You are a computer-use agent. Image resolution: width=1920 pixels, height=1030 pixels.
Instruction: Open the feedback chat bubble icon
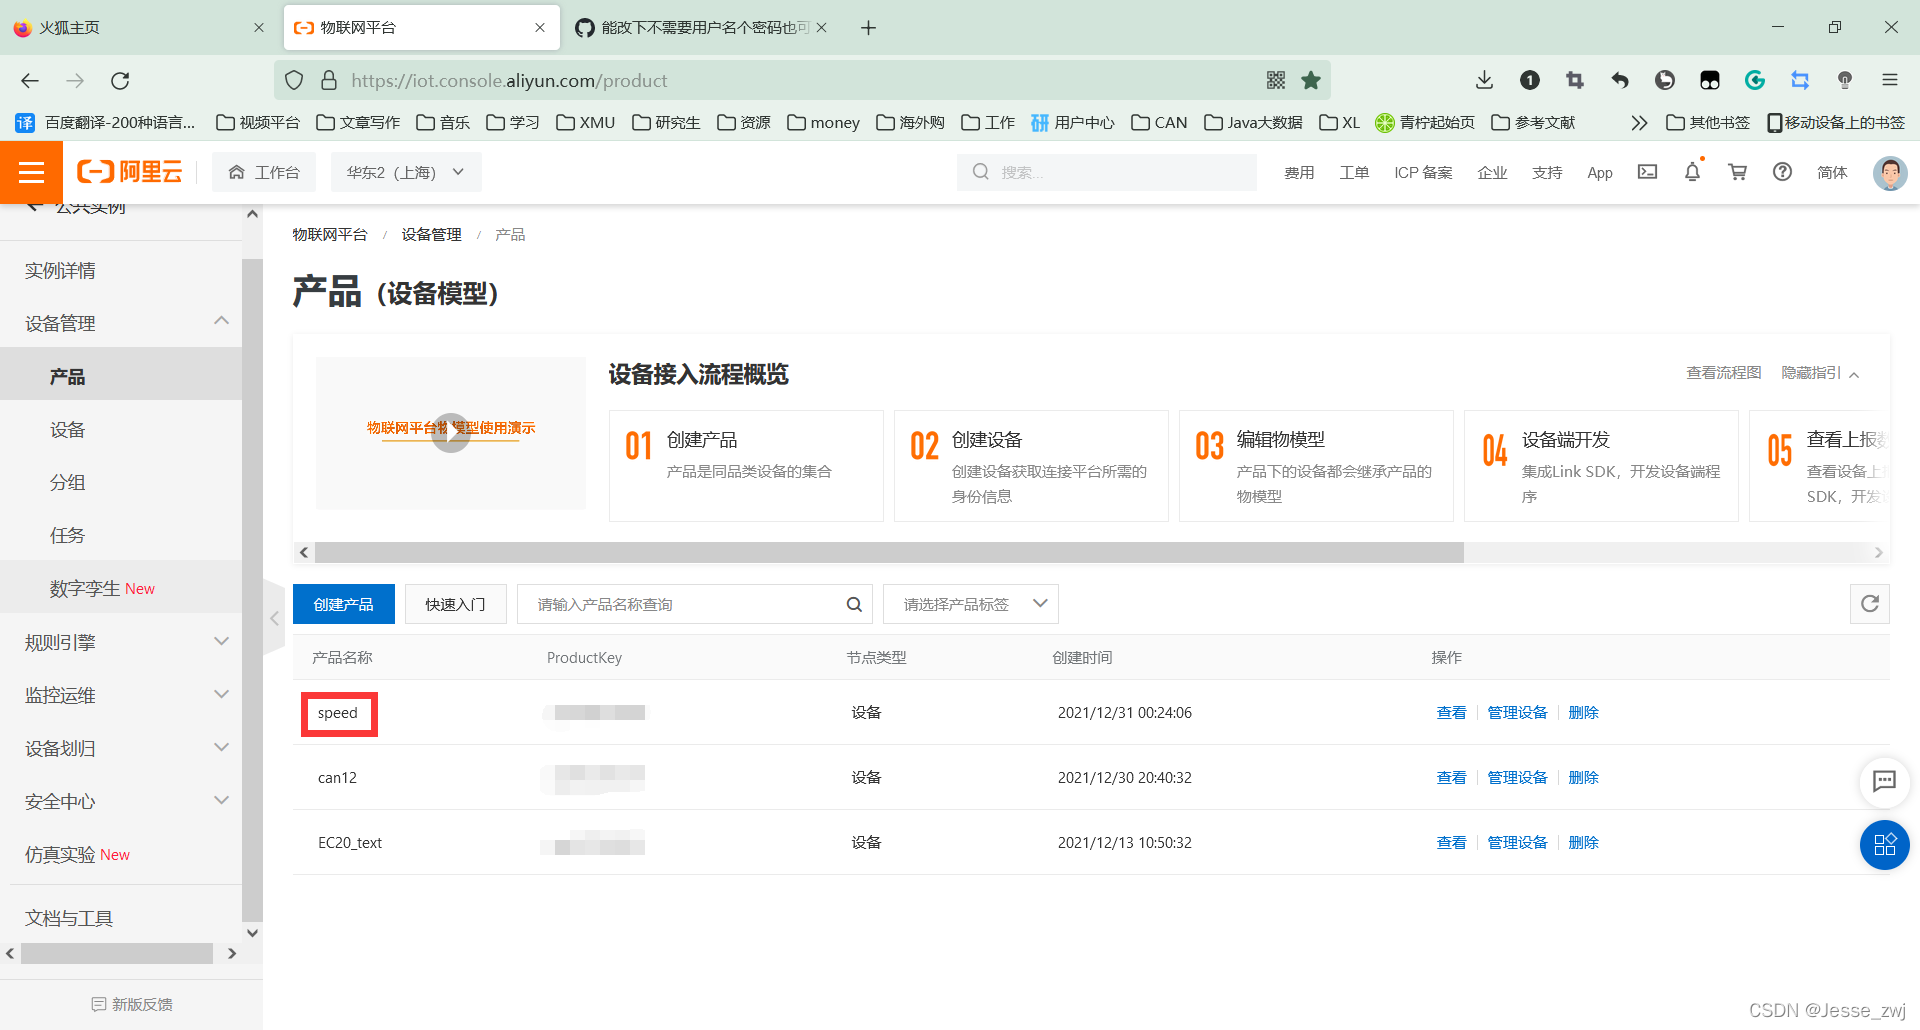pyautogui.click(x=1884, y=781)
